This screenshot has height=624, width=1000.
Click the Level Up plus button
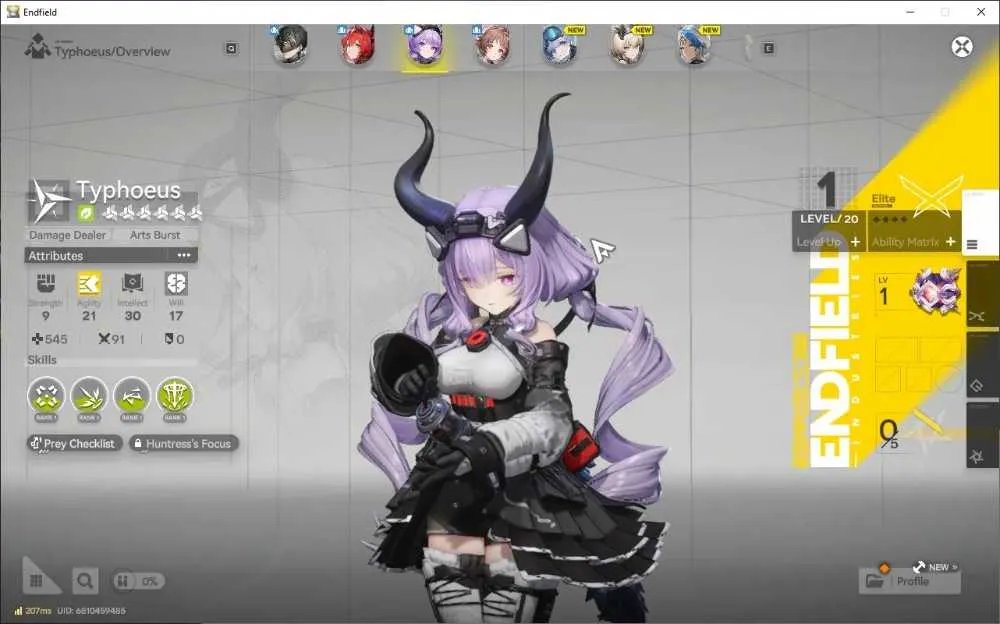(855, 242)
